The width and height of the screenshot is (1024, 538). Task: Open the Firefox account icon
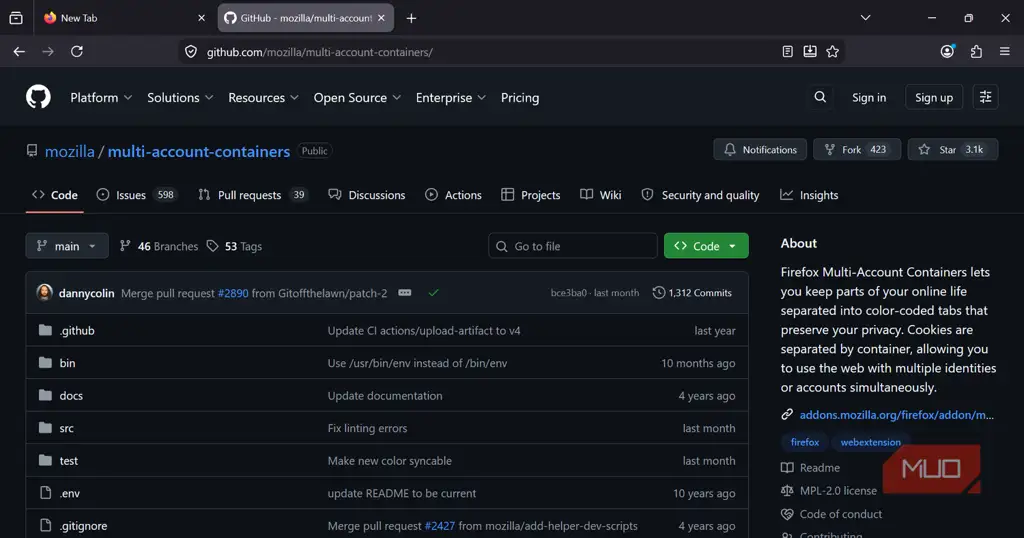947,52
